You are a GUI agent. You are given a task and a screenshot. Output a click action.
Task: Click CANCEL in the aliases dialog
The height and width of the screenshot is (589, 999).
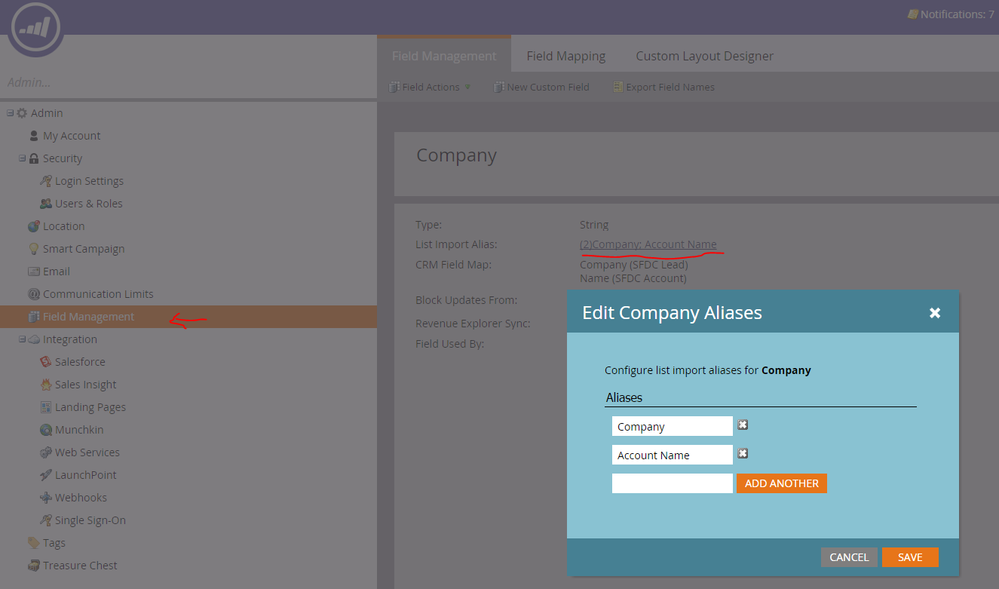coord(849,557)
